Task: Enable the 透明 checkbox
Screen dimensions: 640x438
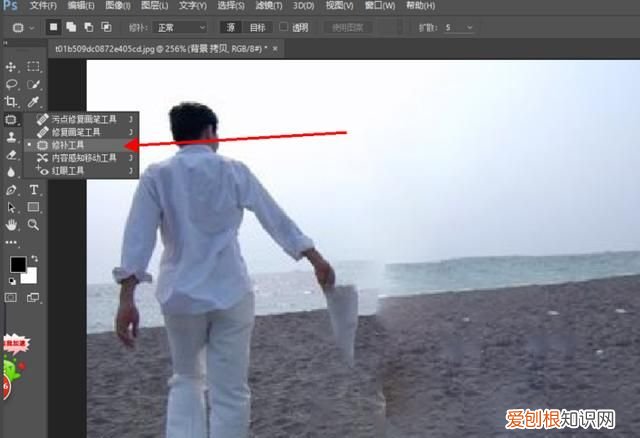Action: click(284, 27)
